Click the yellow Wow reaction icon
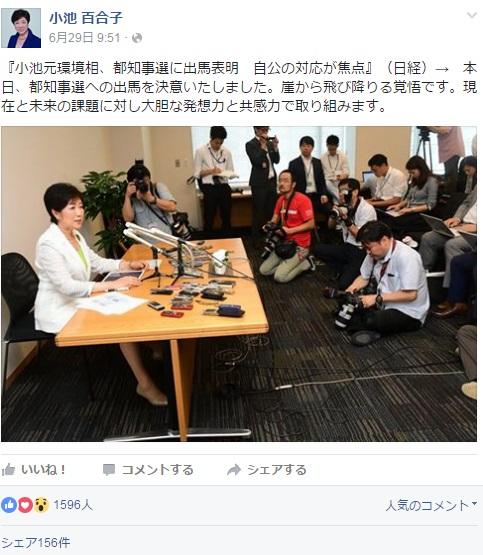 [41, 505]
